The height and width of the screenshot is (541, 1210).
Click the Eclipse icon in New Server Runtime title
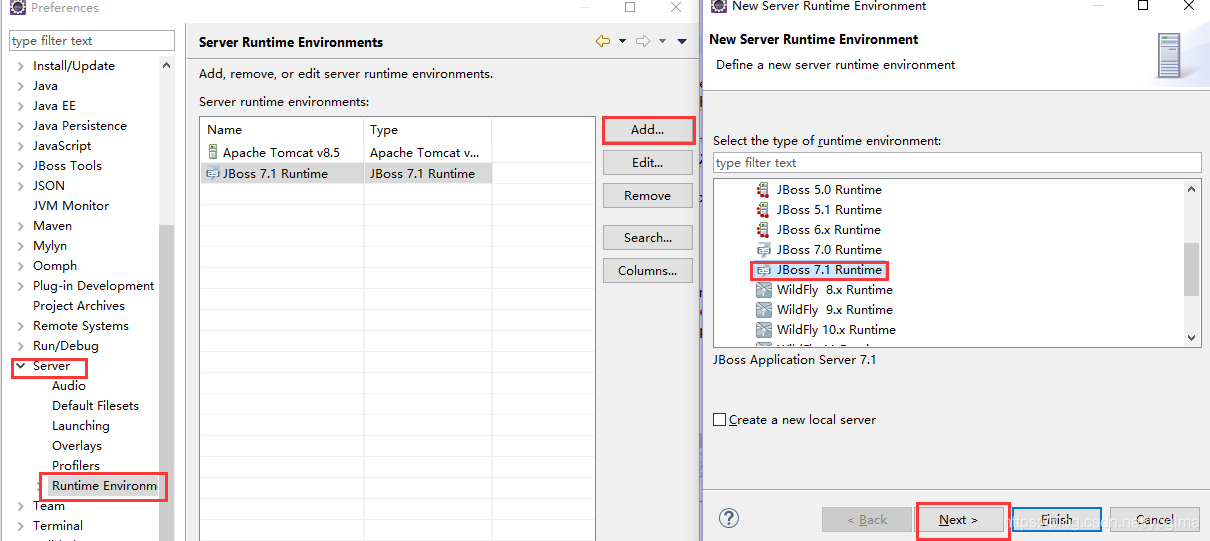click(x=718, y=6)
